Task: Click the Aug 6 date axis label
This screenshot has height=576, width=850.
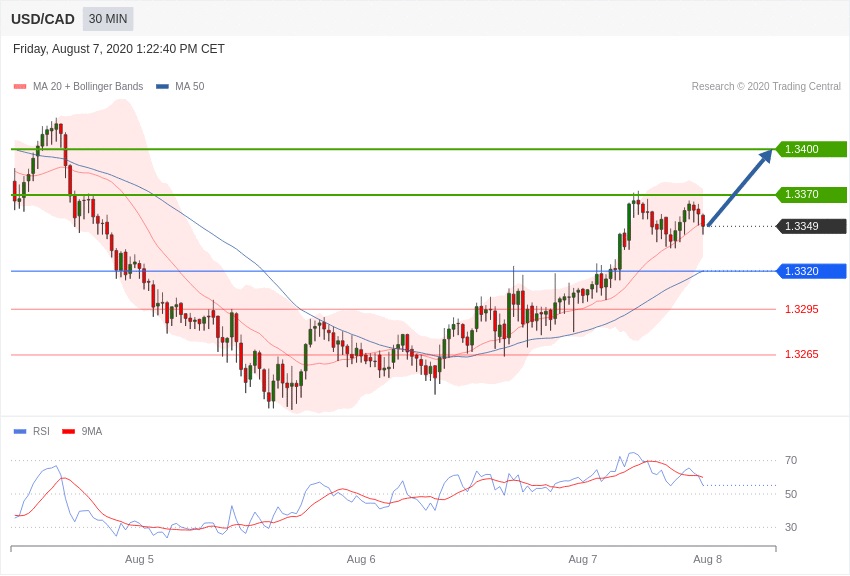Action: click(x=361, y=559)
